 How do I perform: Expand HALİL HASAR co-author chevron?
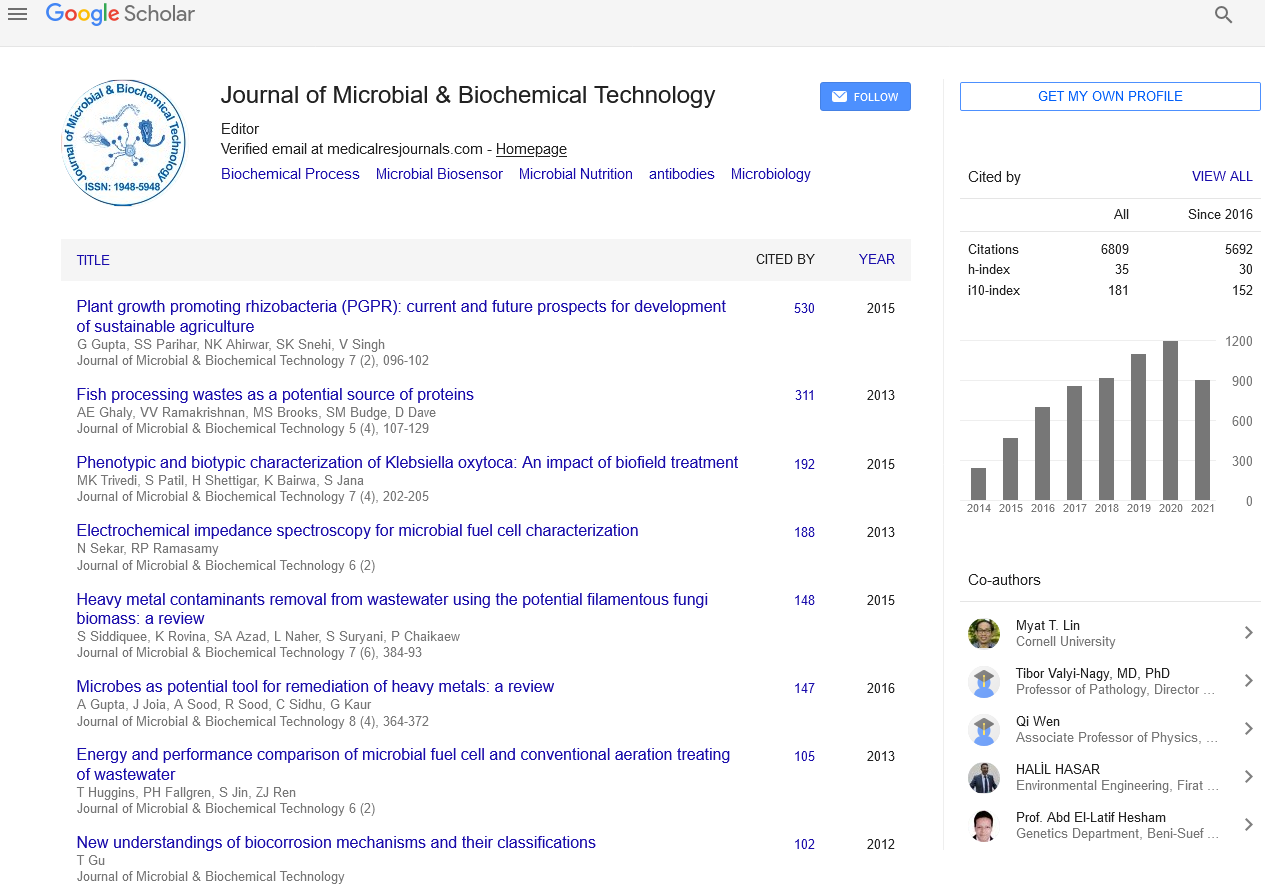click(1248, 777)
